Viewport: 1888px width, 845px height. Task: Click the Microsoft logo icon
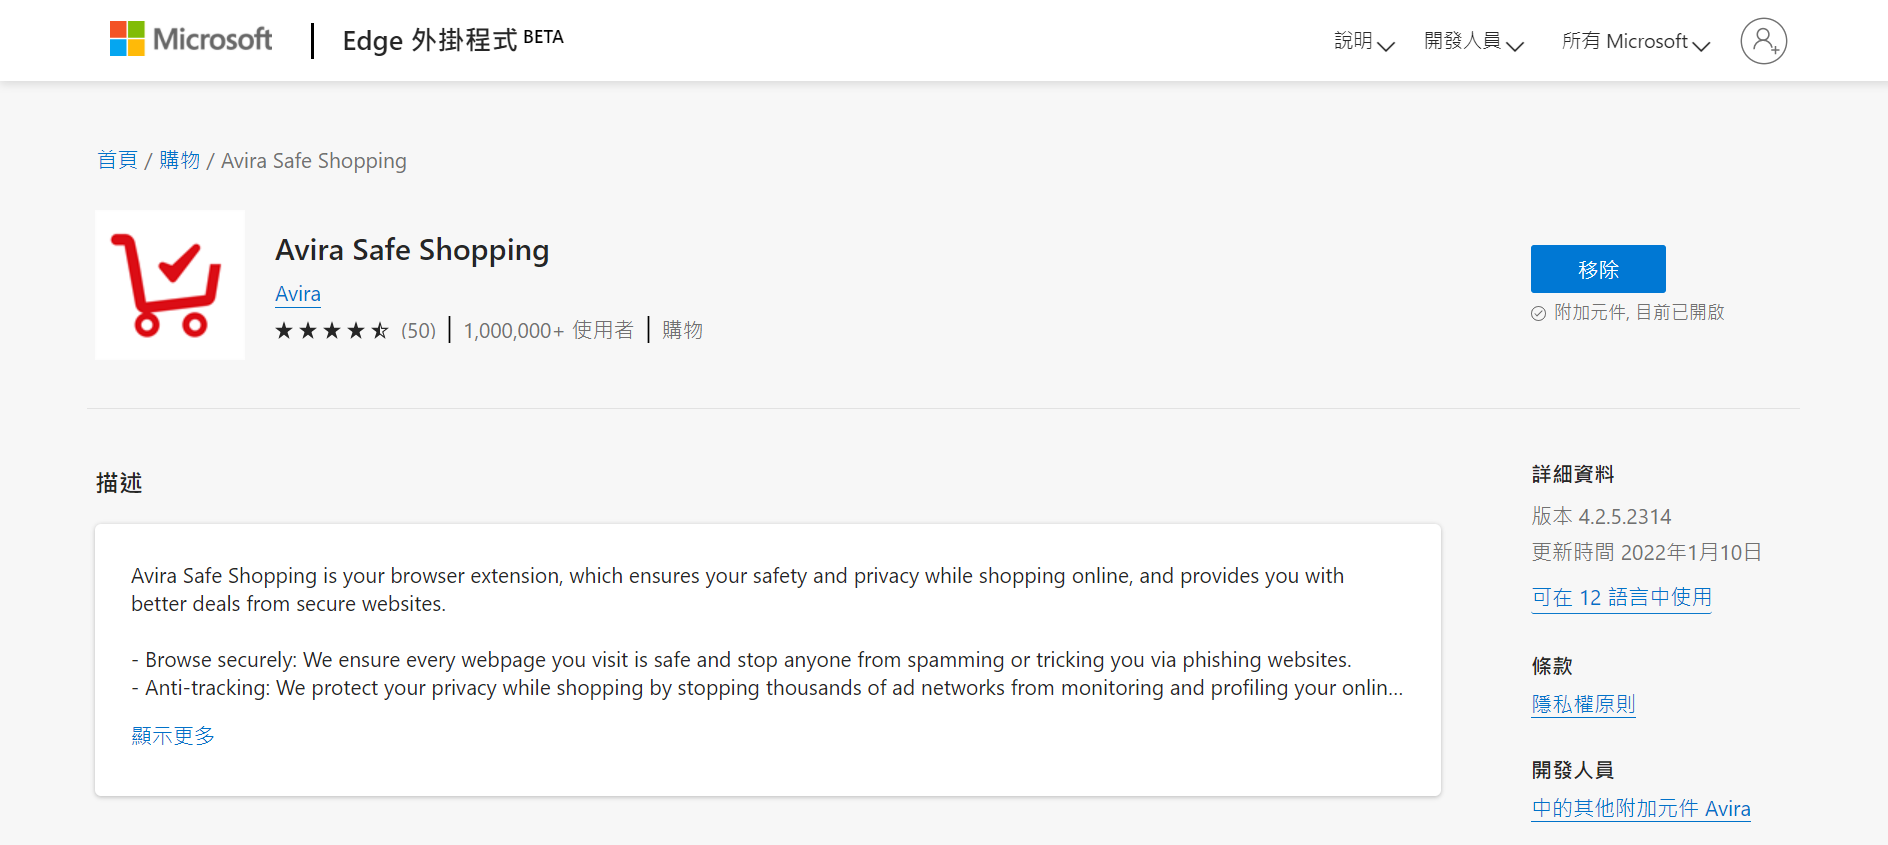point(127,39)
